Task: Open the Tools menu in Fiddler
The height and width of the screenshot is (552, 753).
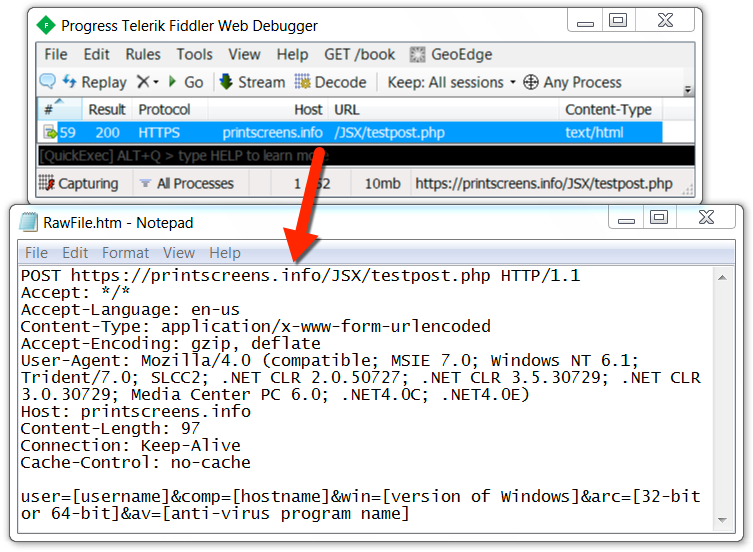Action: coord(194,54)
